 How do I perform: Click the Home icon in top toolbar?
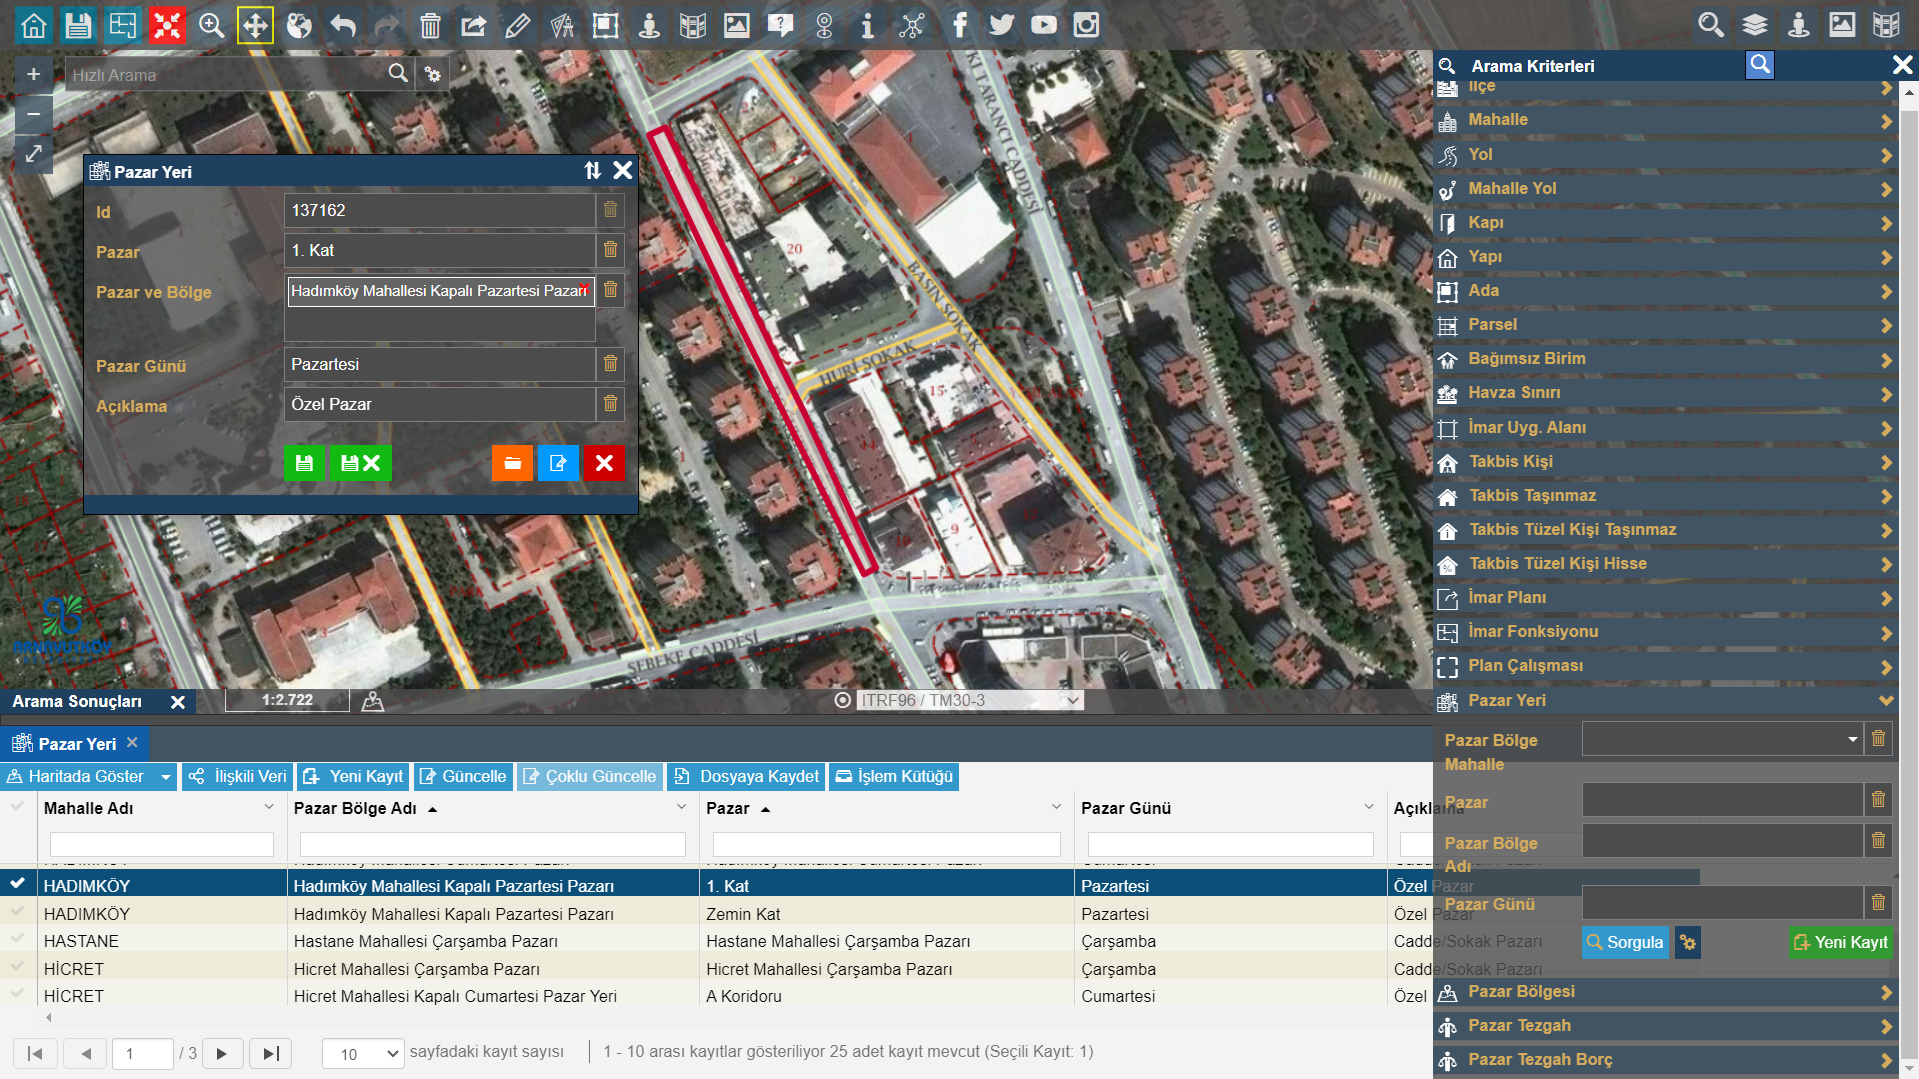point(34,25)
